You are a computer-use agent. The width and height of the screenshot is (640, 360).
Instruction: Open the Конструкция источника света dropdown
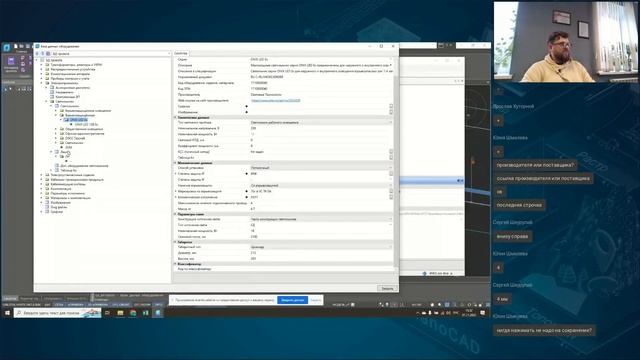[391, 219]
